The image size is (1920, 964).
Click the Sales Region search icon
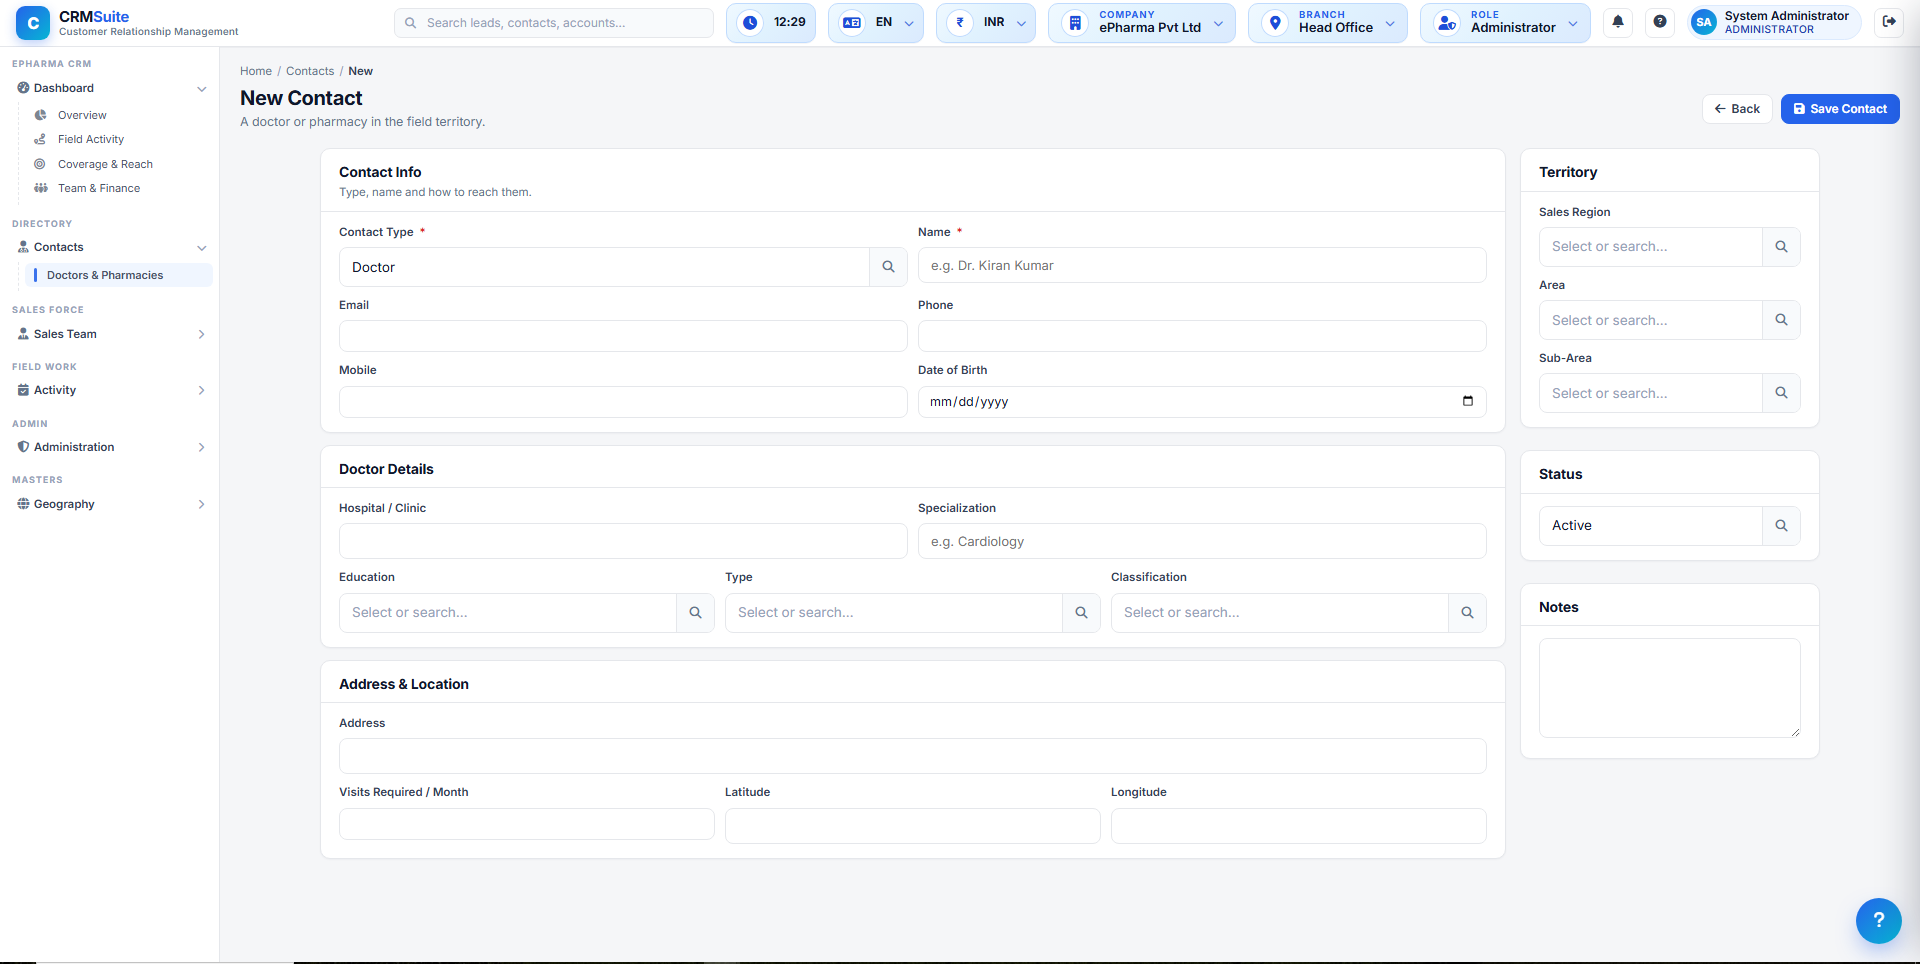(x=1781, y=247)
